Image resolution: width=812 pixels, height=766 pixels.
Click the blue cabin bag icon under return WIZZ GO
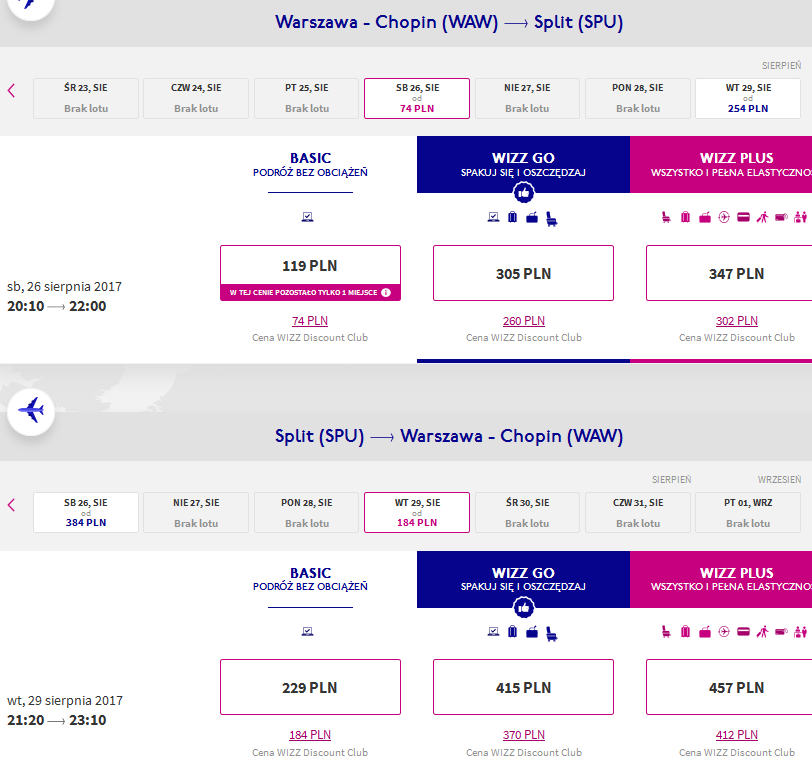532,632
